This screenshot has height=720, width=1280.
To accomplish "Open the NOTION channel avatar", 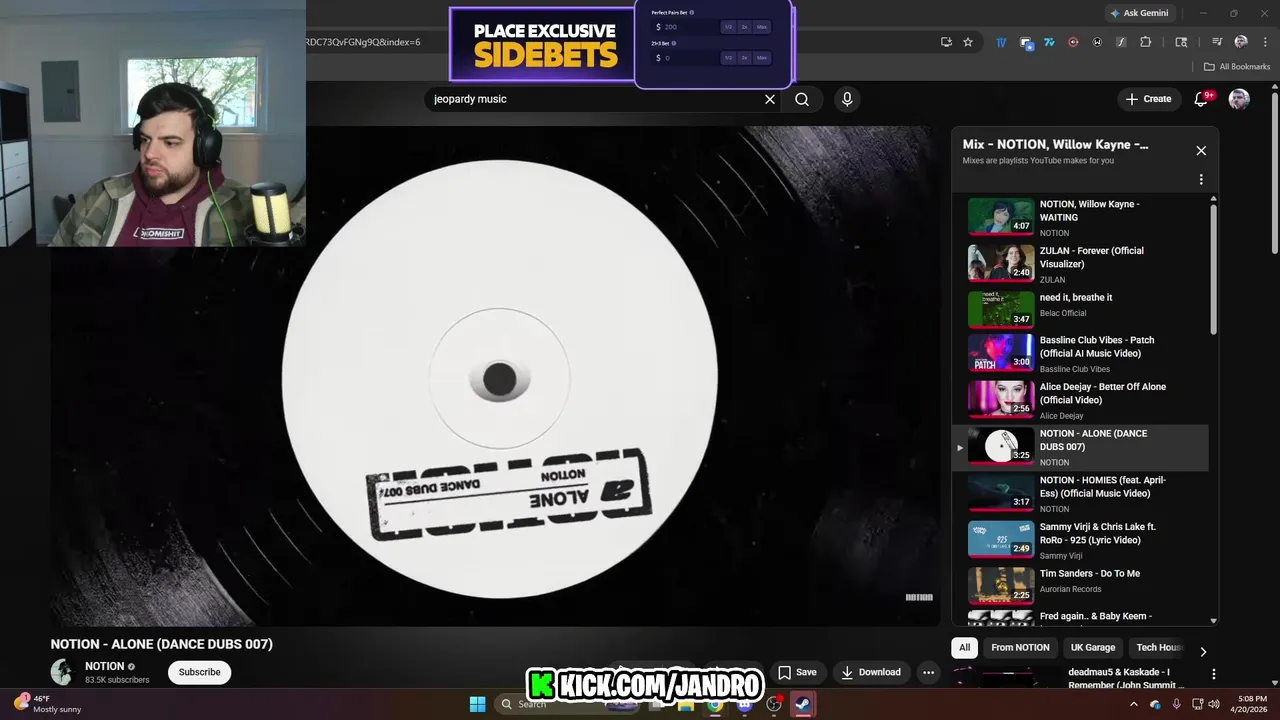I will pos(63,672).
